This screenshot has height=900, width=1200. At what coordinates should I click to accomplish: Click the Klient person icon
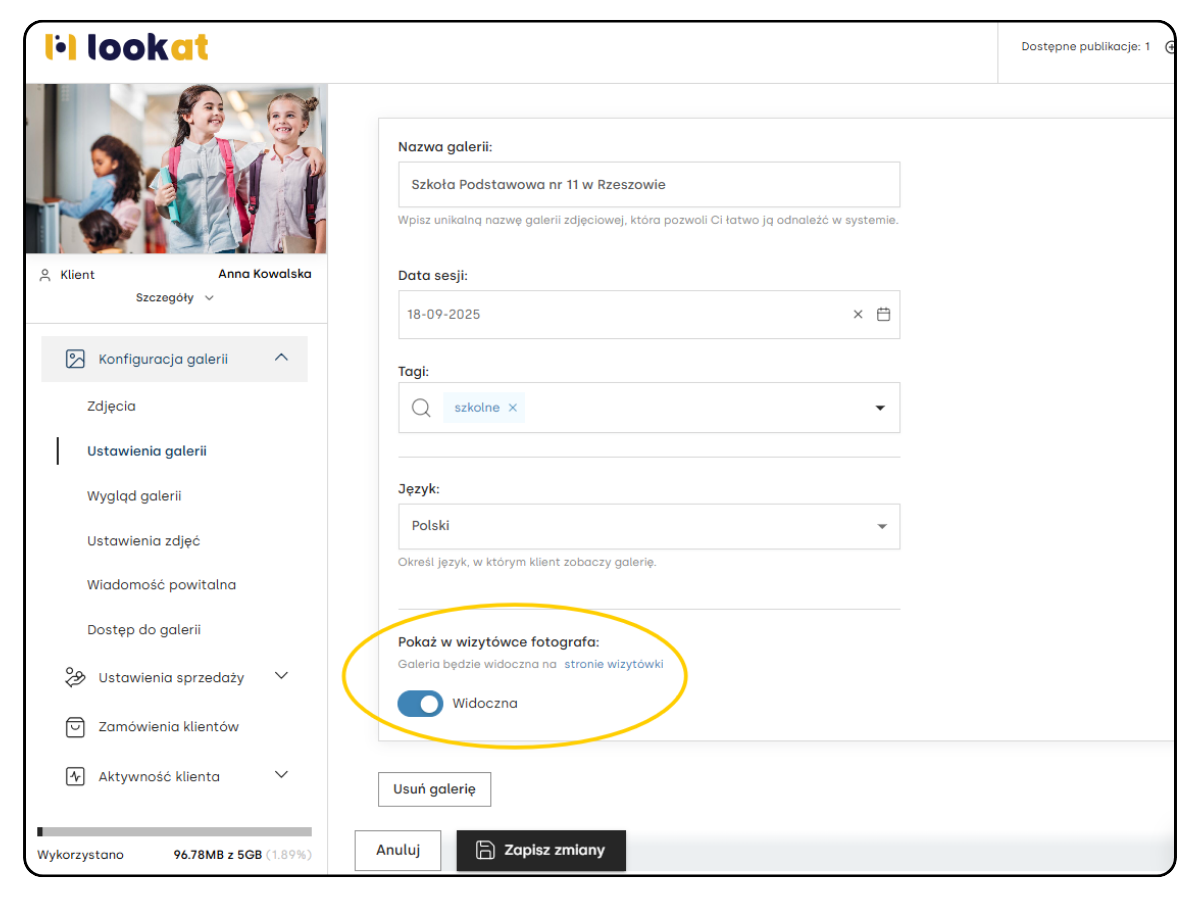pyautogui.click(x=44, y=275)
